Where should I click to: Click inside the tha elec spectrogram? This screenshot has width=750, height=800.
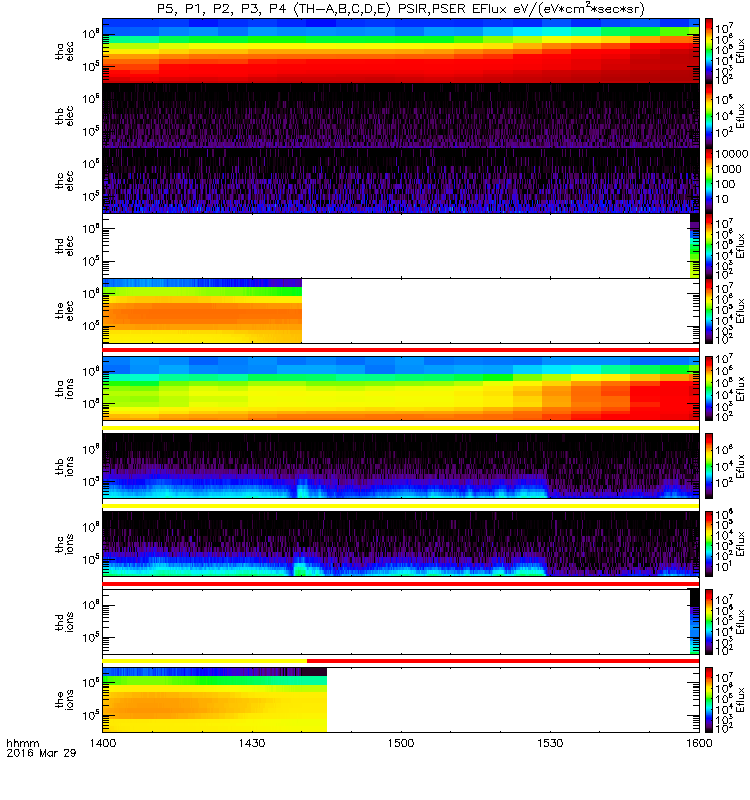point(401,51)
